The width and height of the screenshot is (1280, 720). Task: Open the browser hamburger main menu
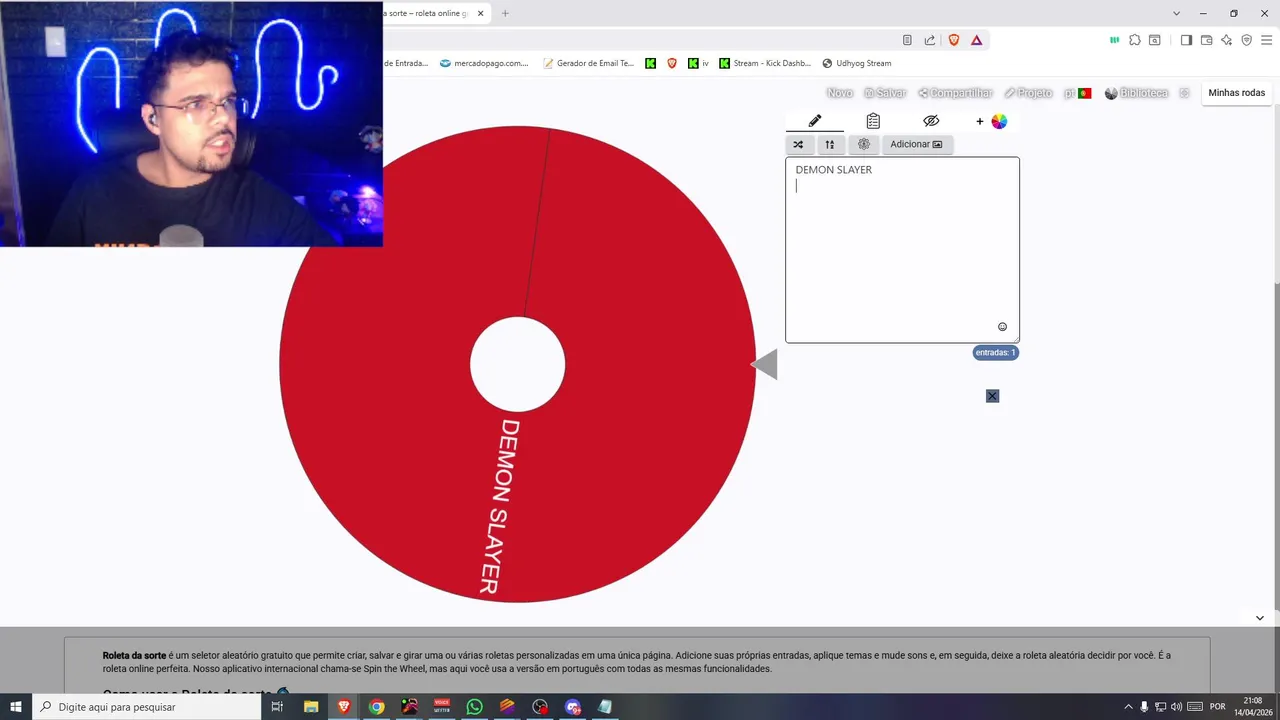tap(1266, 40)
